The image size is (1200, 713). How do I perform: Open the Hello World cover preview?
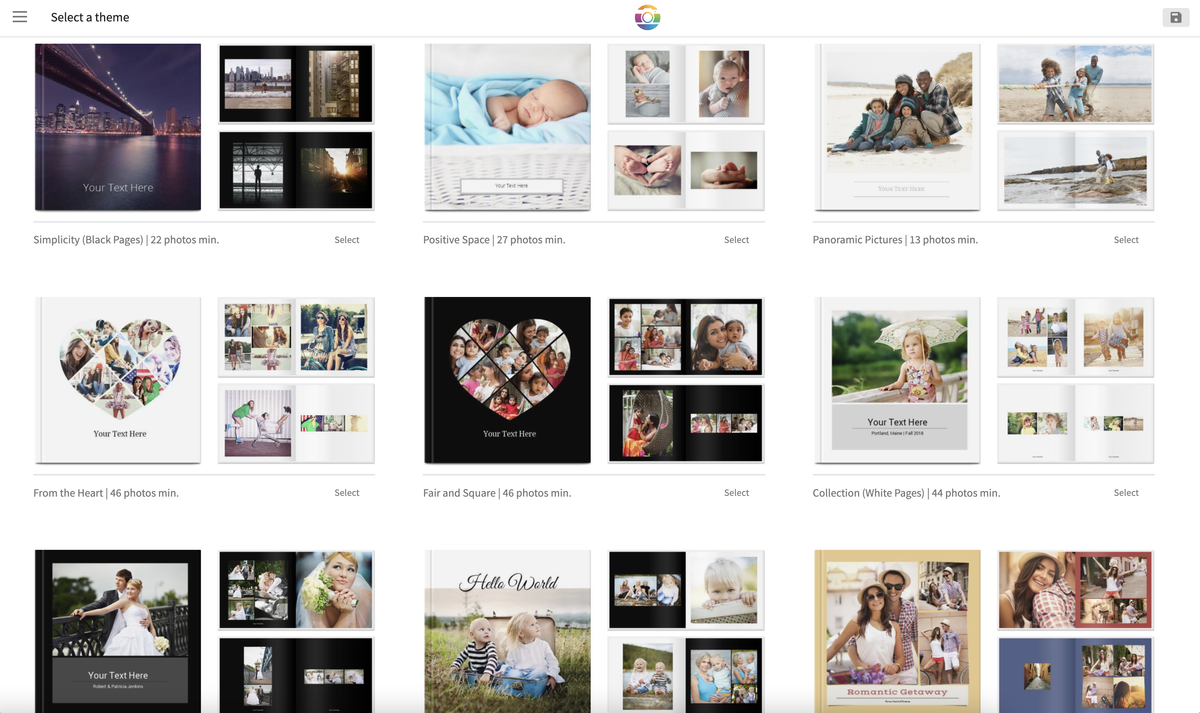[507, 631]
